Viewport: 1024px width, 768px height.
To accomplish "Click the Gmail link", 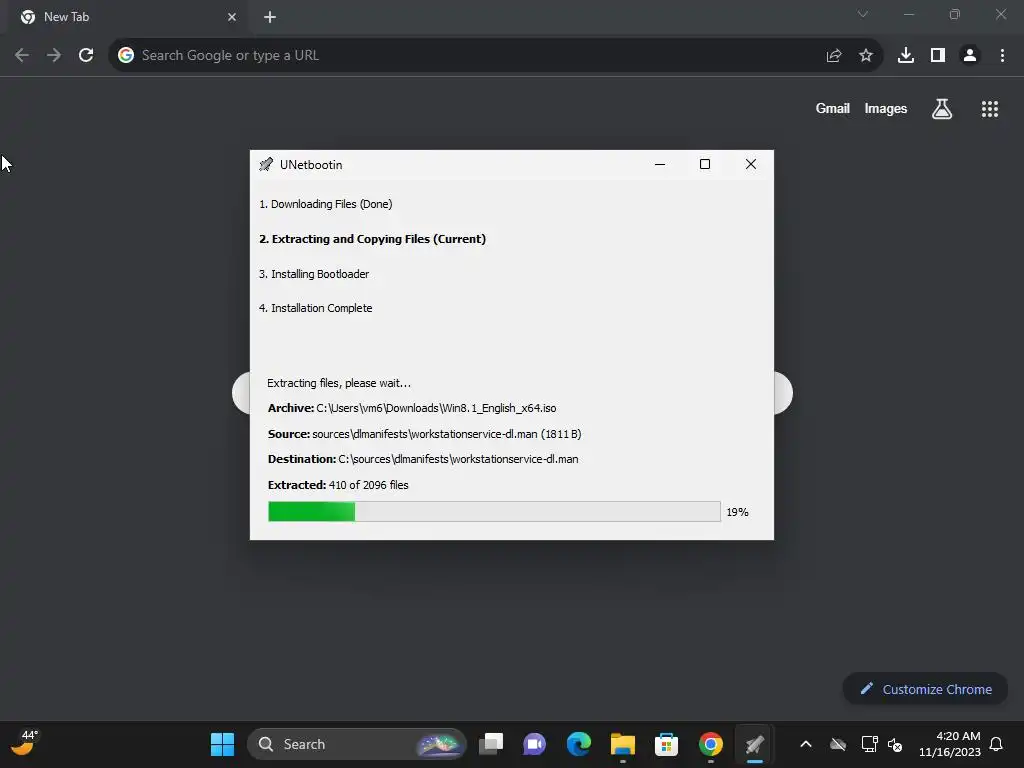I will [x=833, y=108].
